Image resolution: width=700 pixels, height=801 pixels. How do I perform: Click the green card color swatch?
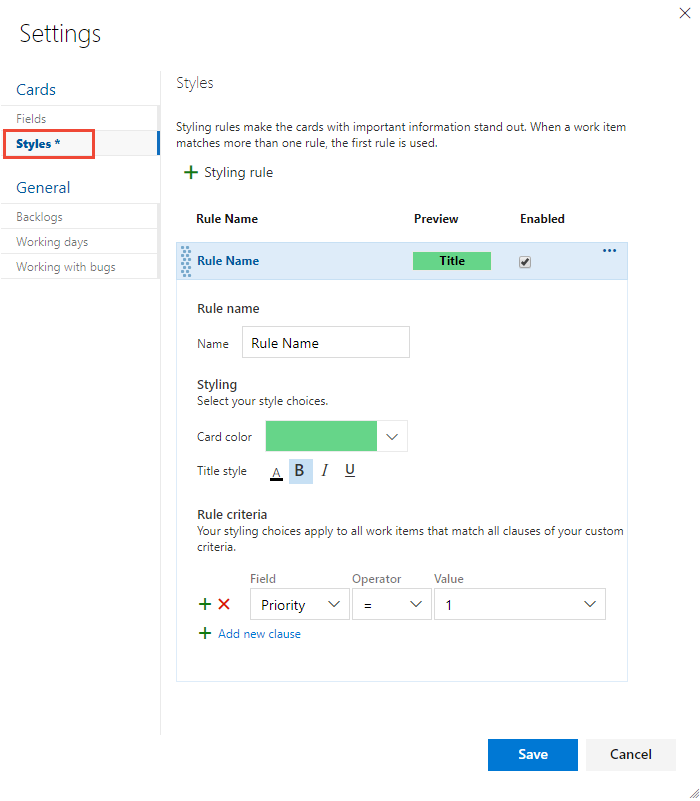pos(321,436)
